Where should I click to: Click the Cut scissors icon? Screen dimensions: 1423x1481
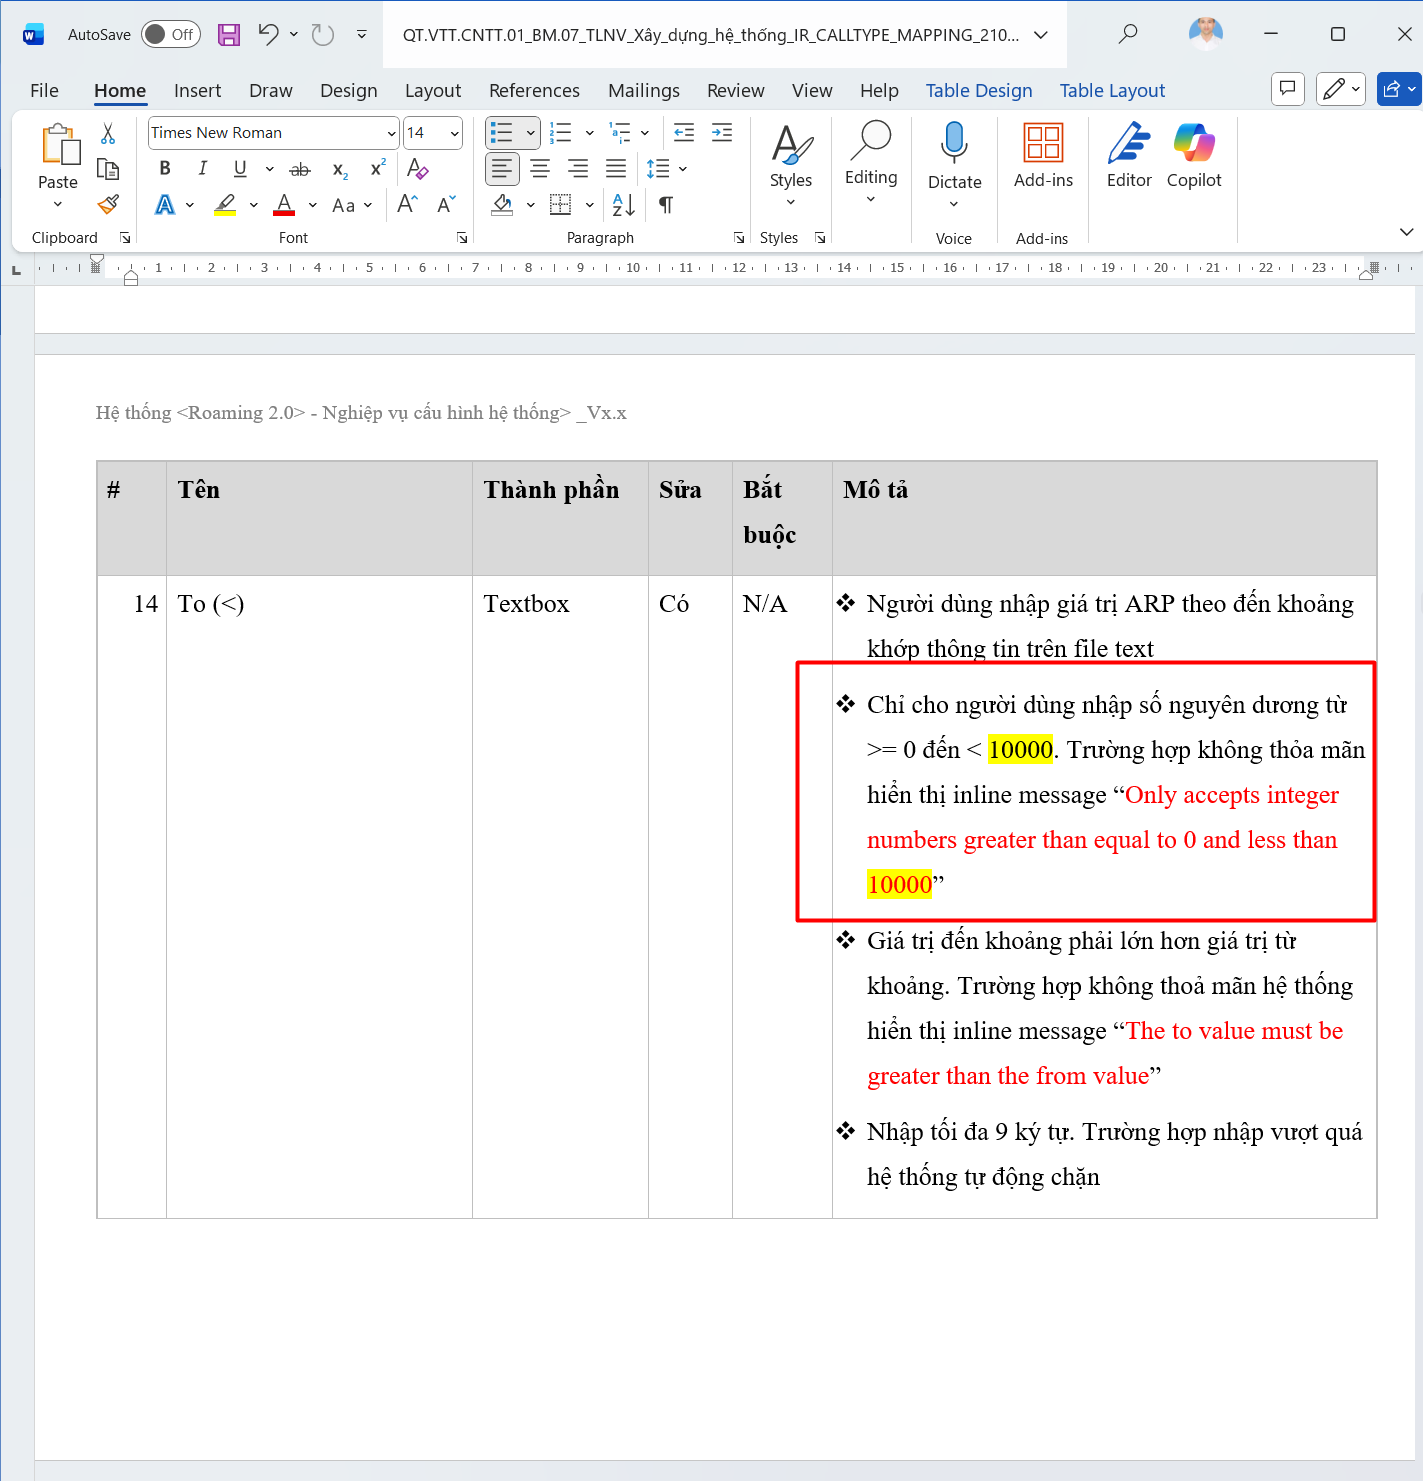click(108, 134)
